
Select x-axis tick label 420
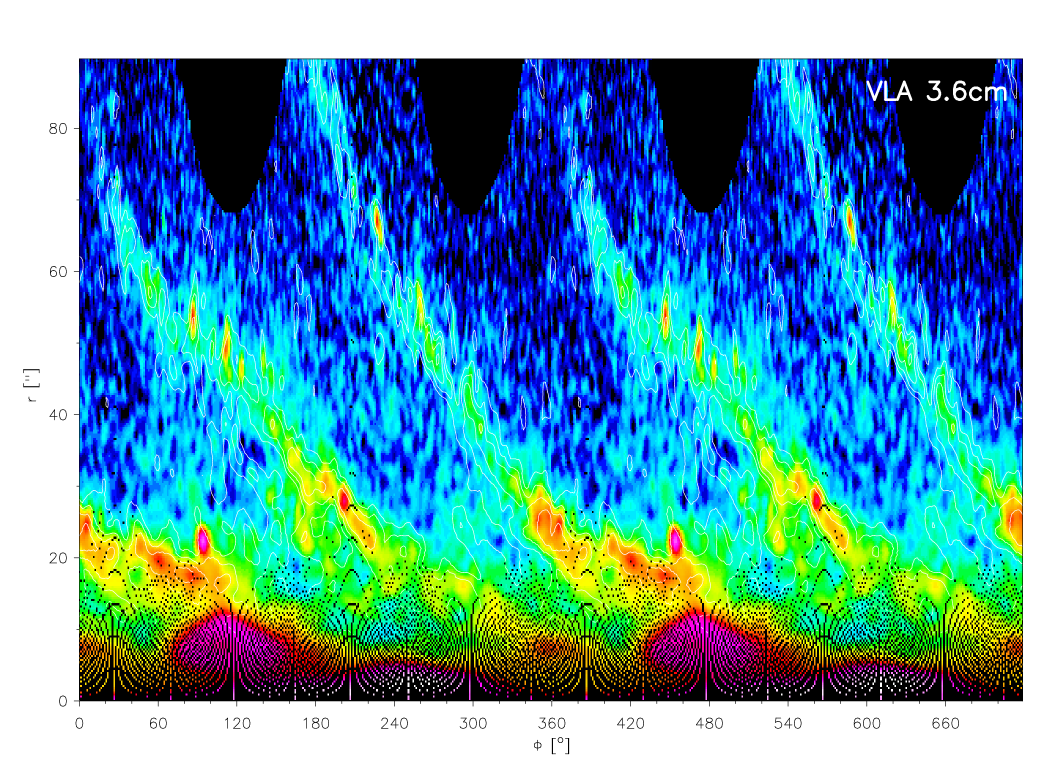(630, 723)
